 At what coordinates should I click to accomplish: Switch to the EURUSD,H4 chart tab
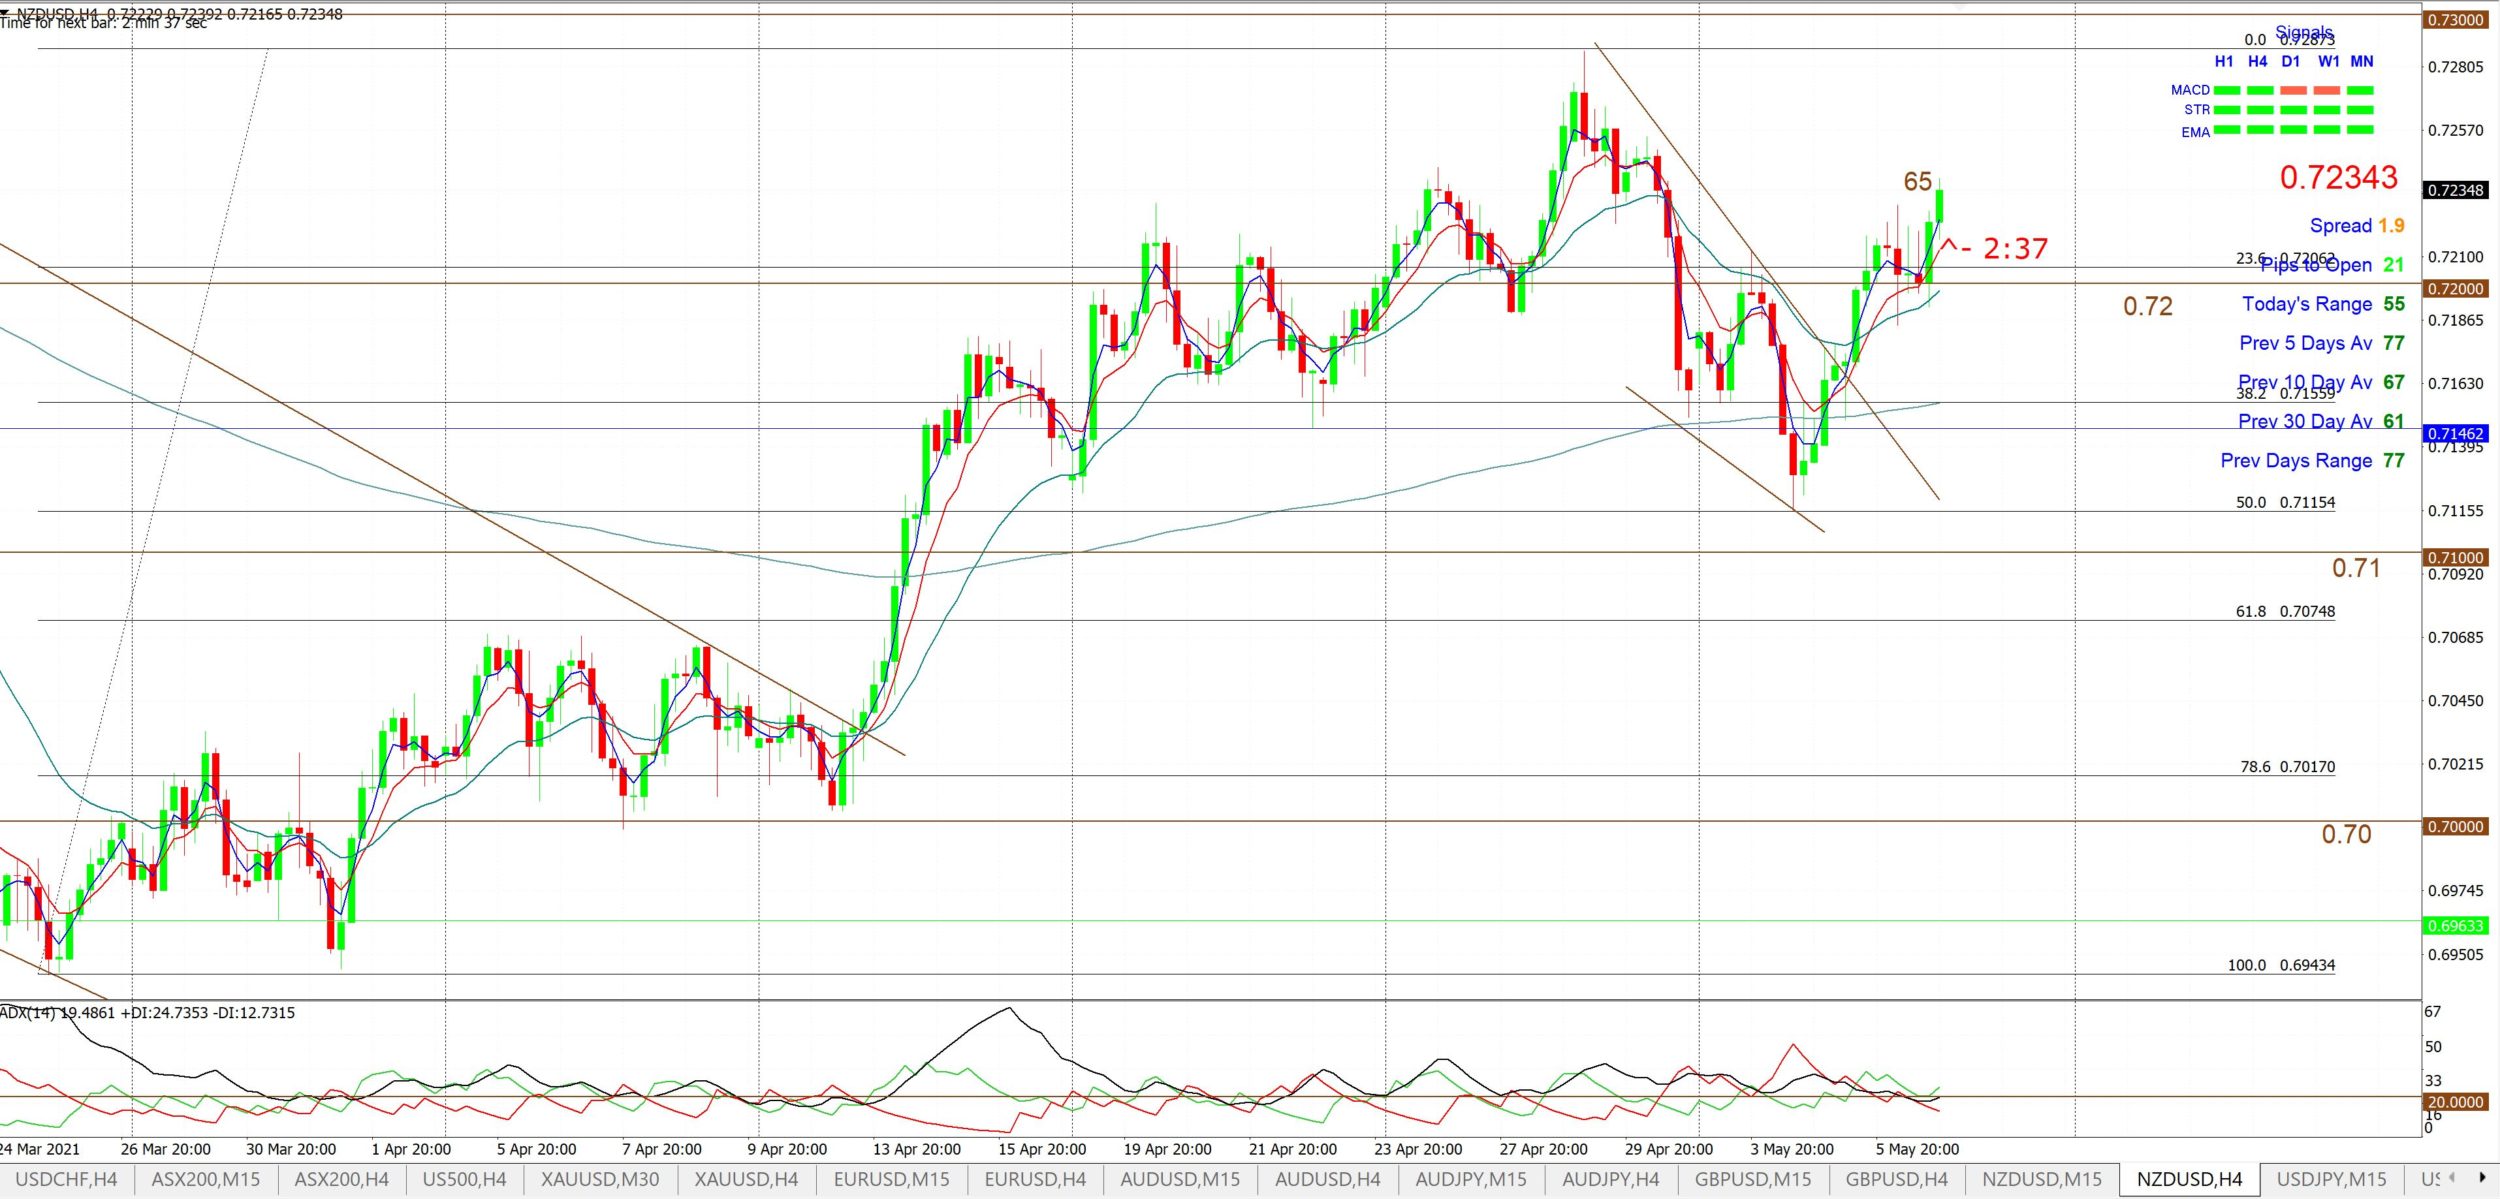pos(1035,1179)
